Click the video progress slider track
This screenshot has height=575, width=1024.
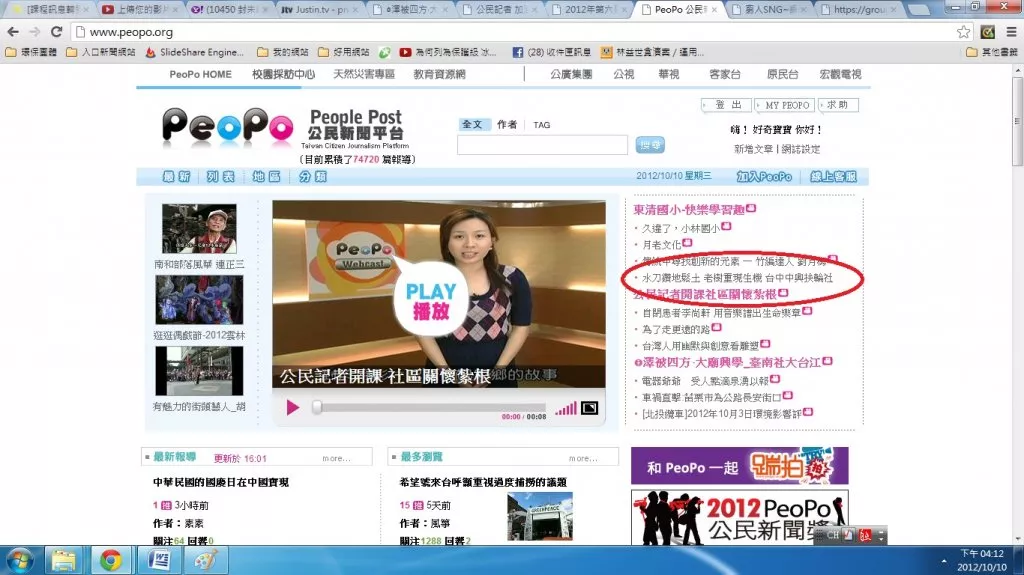click(431, 407)
